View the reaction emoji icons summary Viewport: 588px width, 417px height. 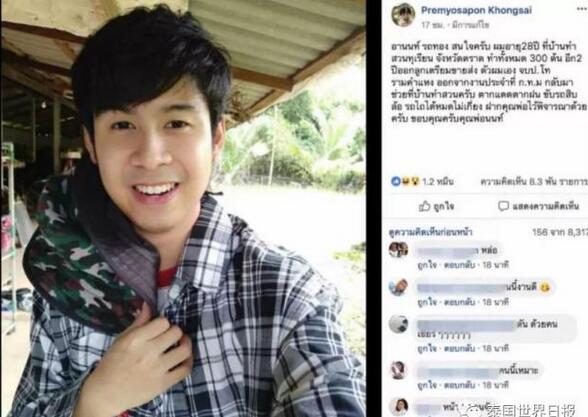coord(405,182)
